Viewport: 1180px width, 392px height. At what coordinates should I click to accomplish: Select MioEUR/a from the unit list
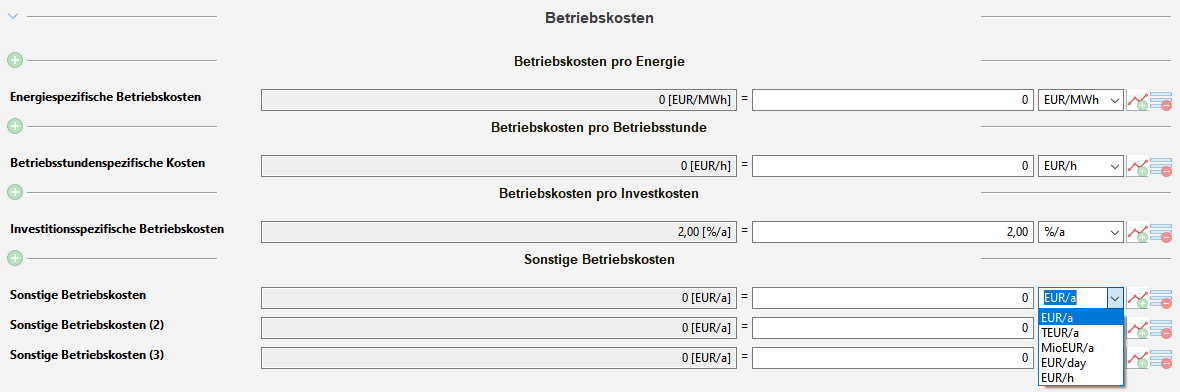pyautogui.click(x=1081, y=348)
